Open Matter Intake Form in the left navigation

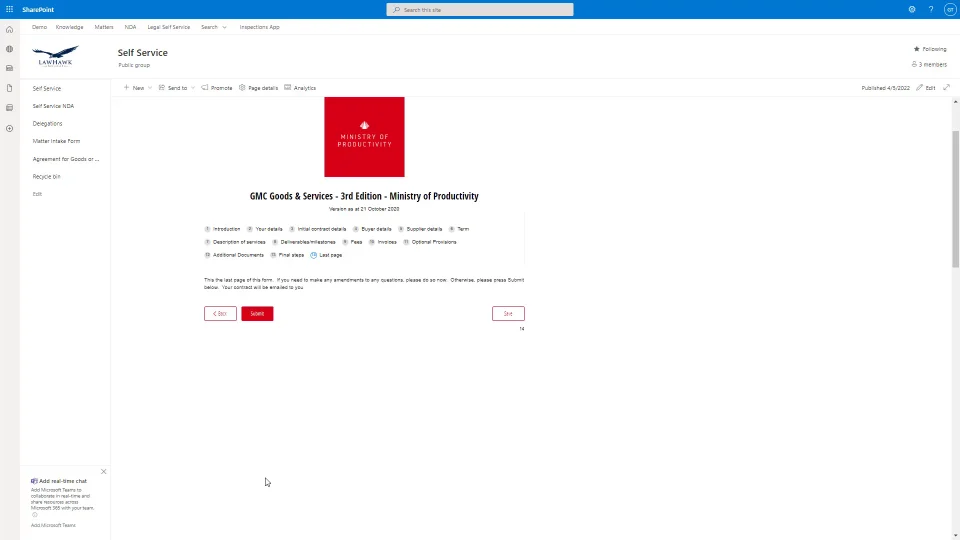tap(56, 141)
